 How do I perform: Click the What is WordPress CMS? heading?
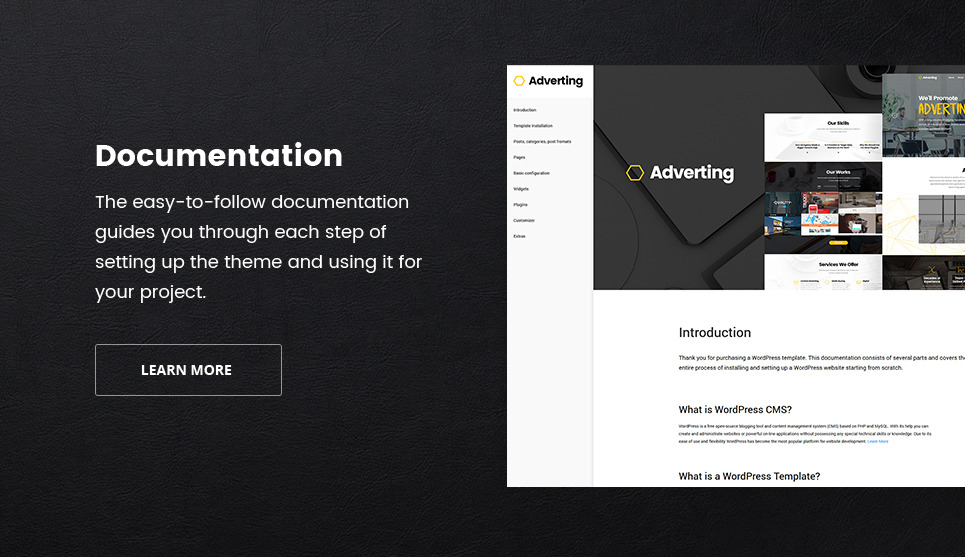[x=735, y=409]
